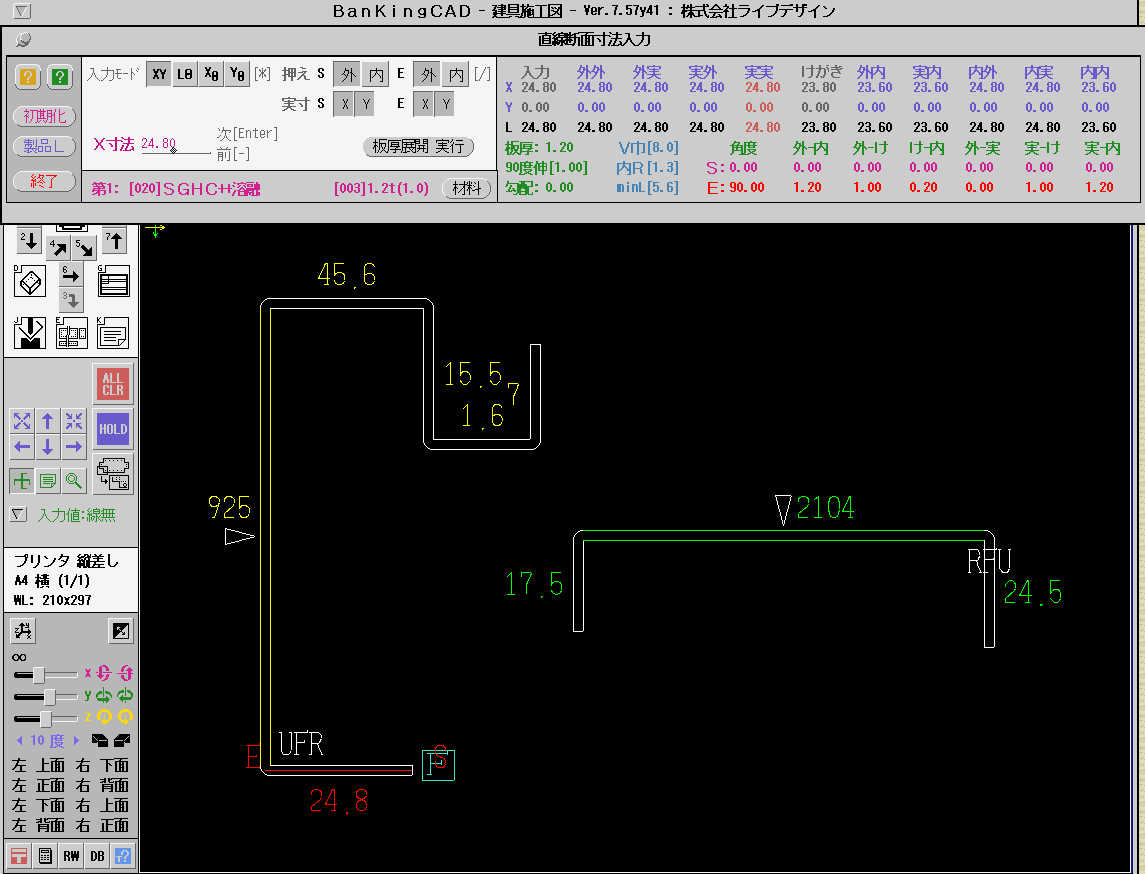The height and width of the screenshot is (874, 1145).
Task: Select the 左 正面 view
Action: point(38,785)
